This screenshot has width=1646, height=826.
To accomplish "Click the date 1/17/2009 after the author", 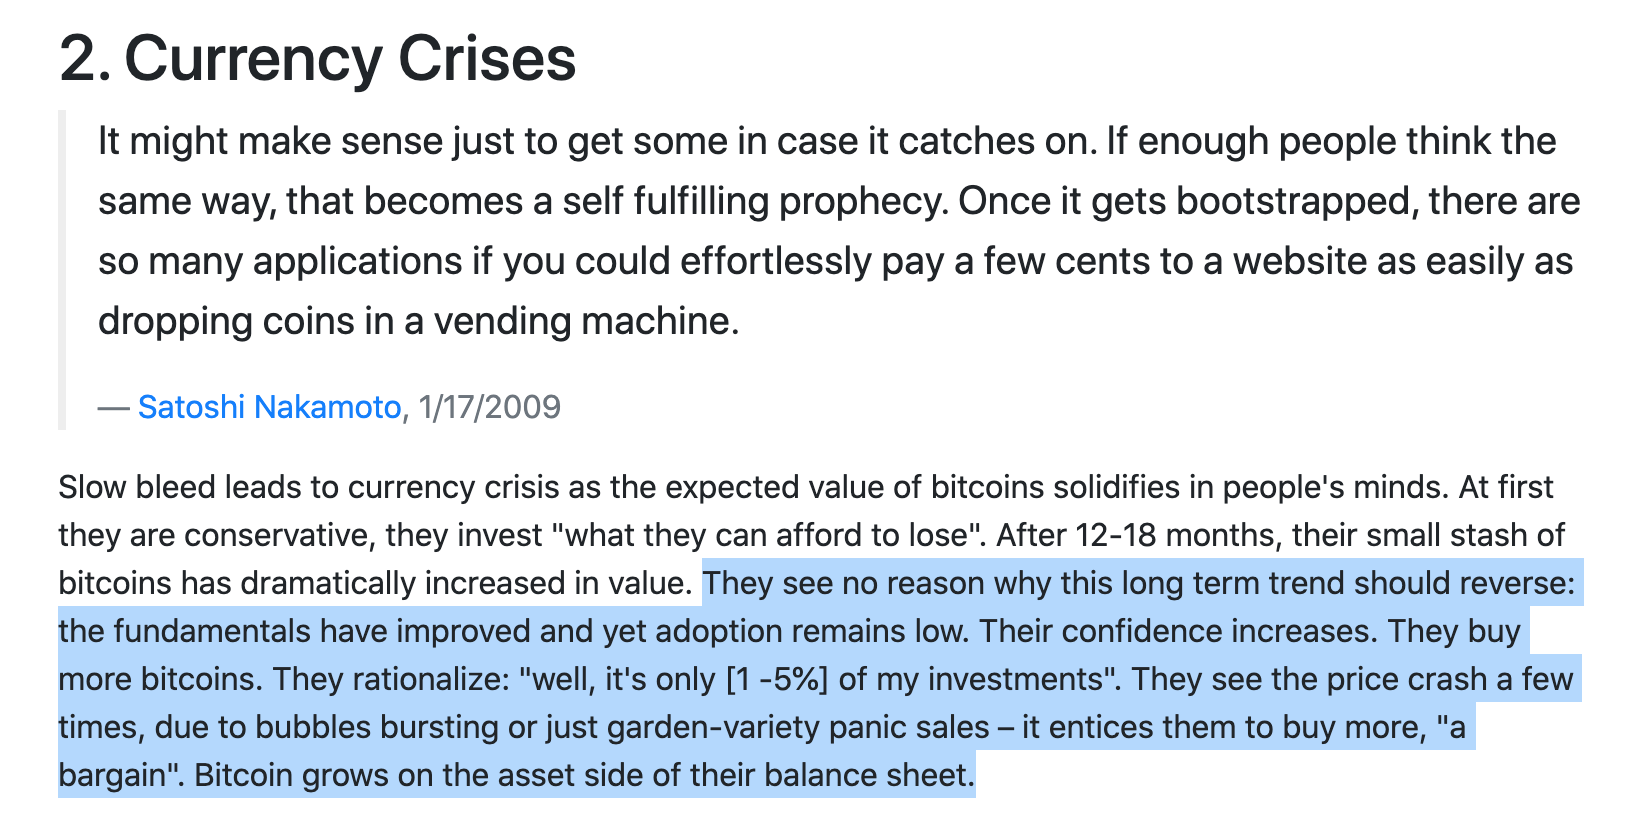I will point(490,407).
